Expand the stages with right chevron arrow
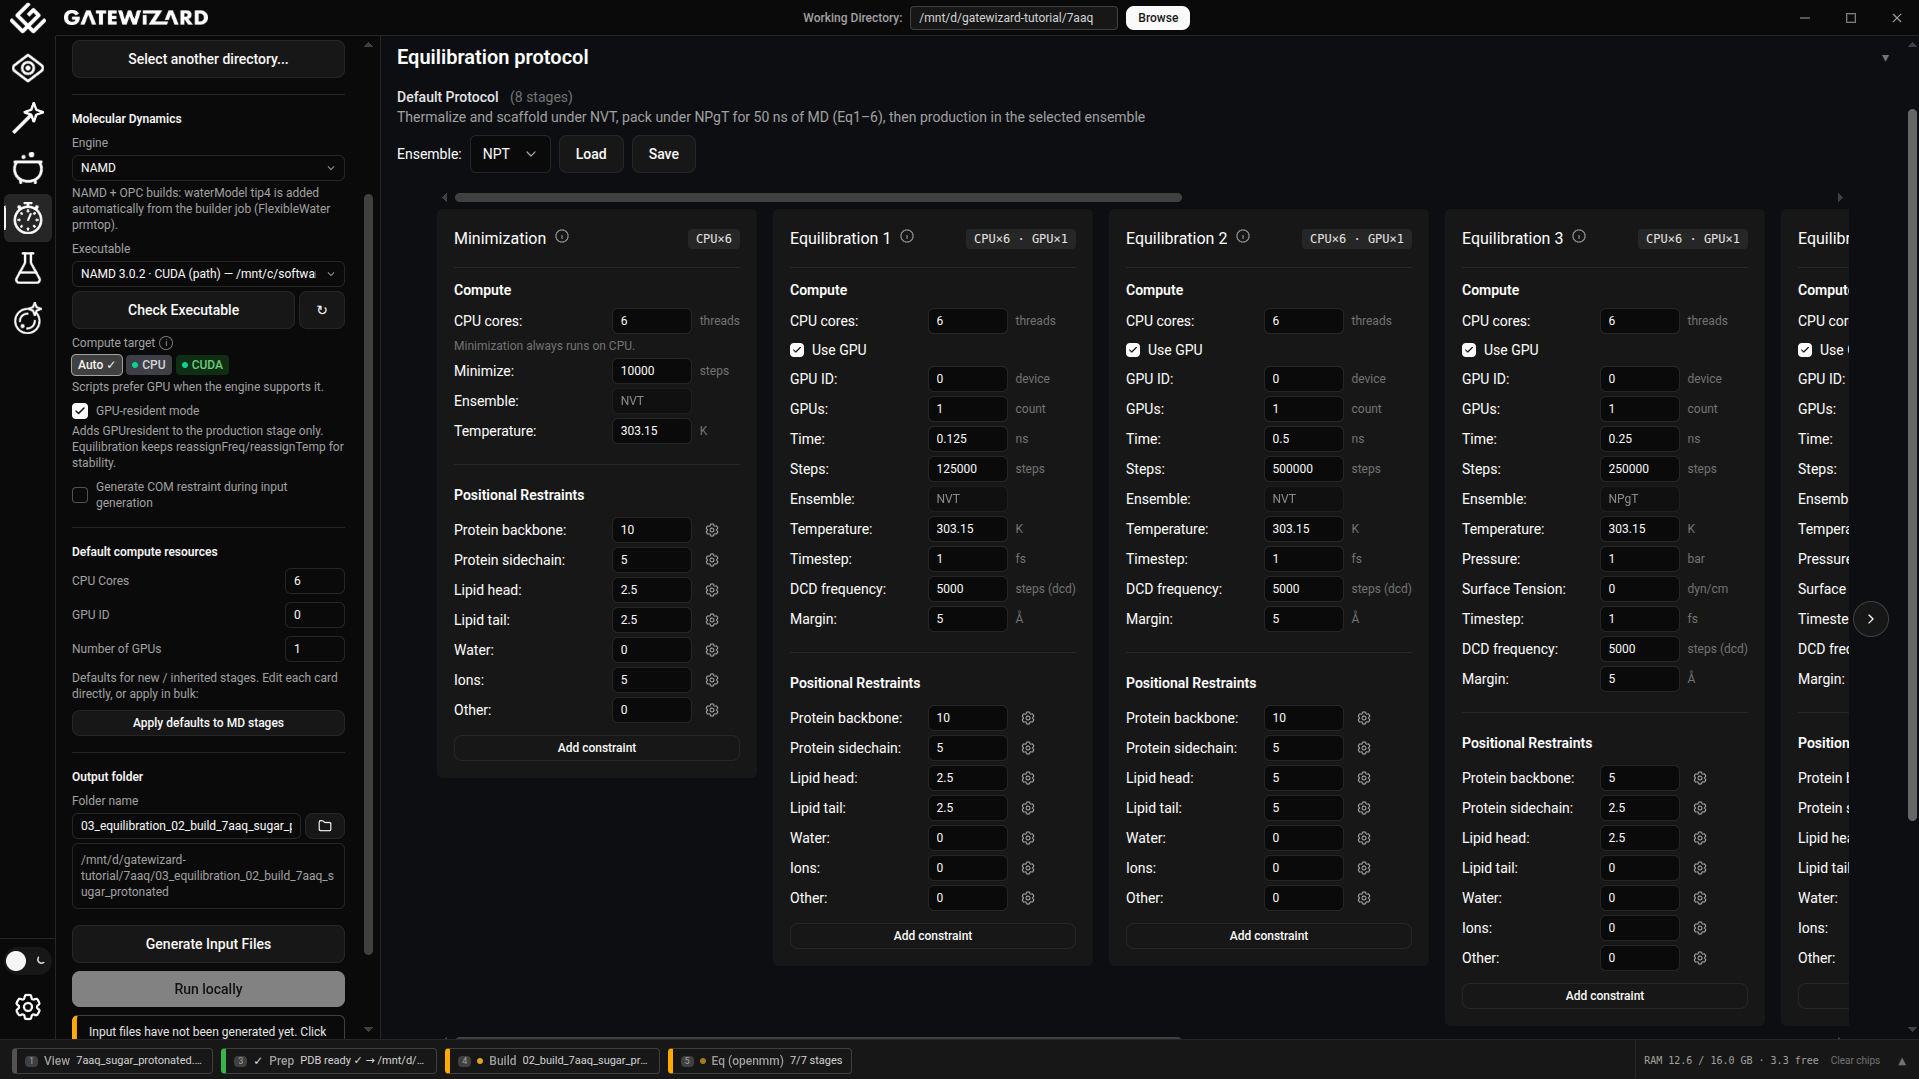Image resolution: width=1919 pixels, height=1079 pixels. (x=1871, y=619)
